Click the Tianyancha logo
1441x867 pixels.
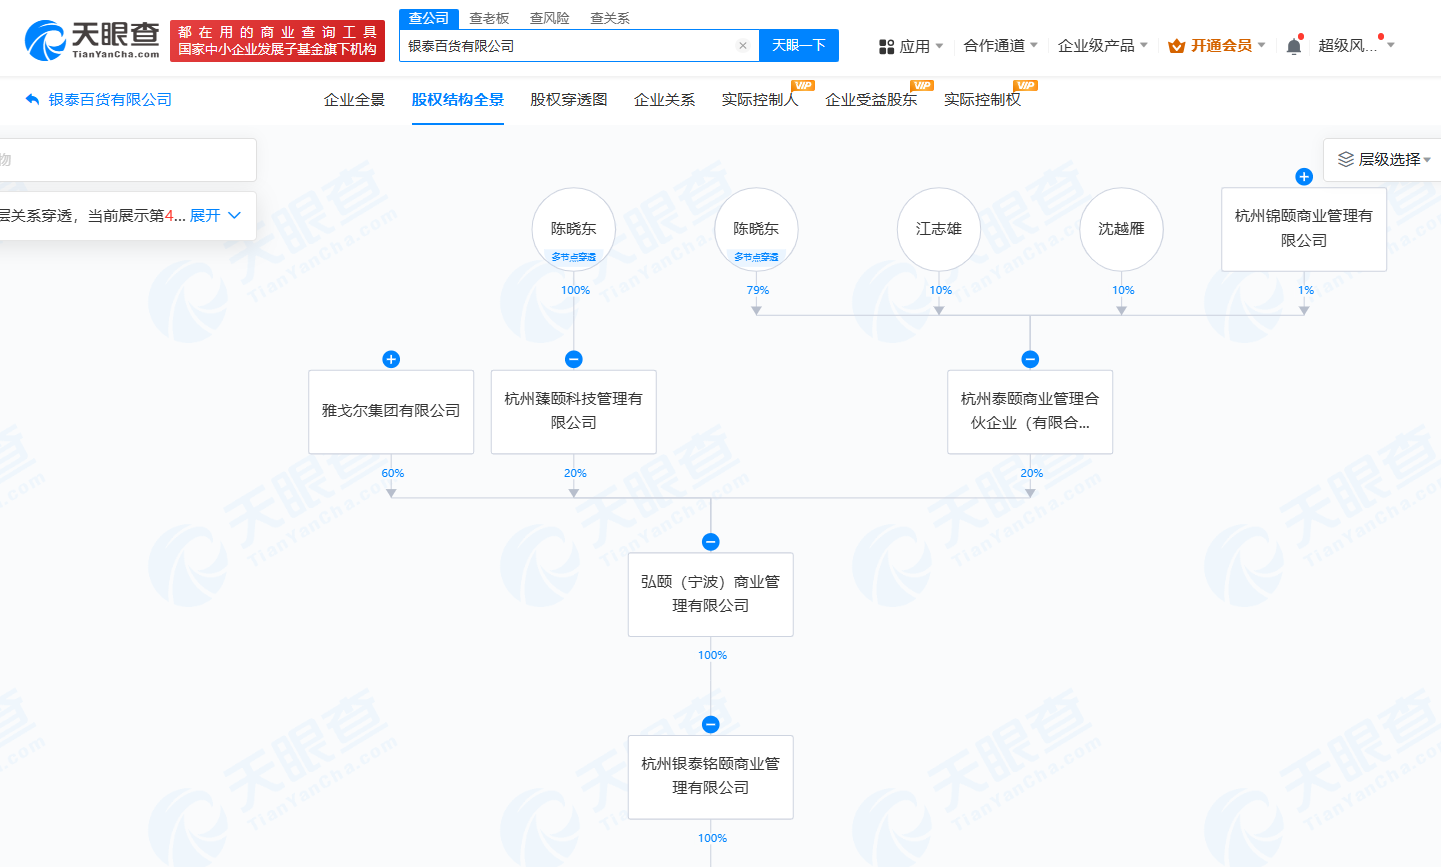92,40
